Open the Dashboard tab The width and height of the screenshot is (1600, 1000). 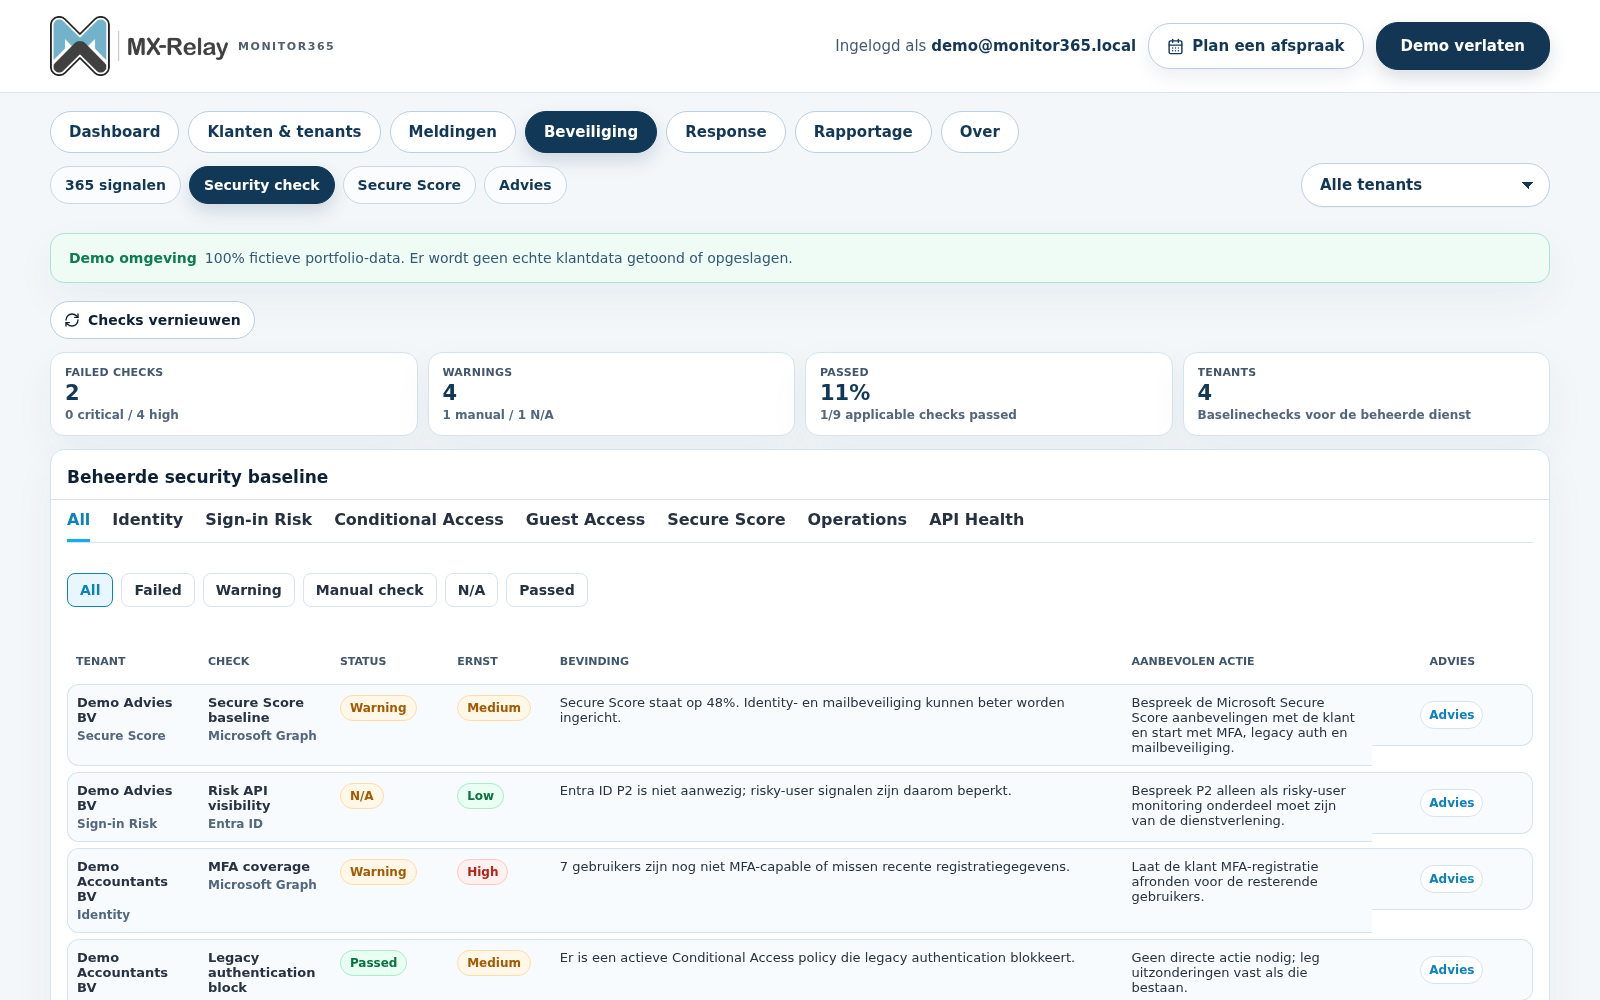point(114,132)
